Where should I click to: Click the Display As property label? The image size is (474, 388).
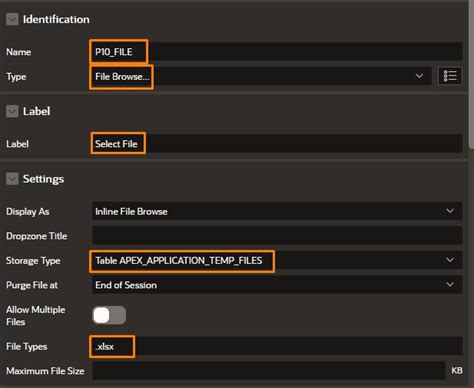(28, 212)
